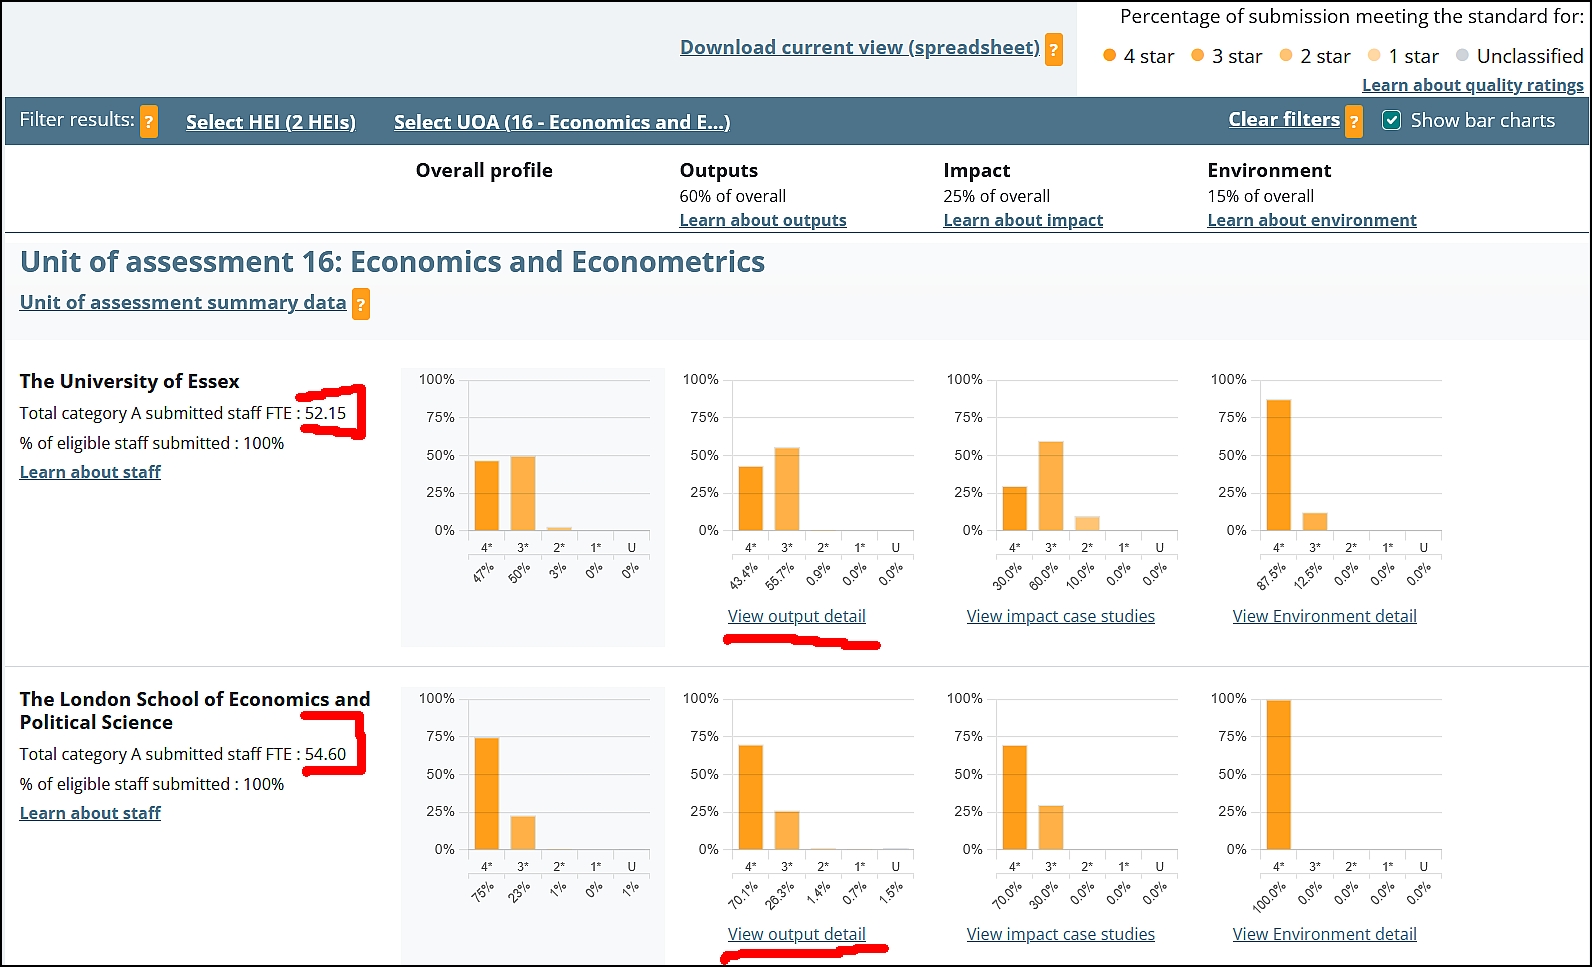The height and width of the screenshot is (967, 1592).
Task: Open Unit of assessment summary data
Action: 183,303
